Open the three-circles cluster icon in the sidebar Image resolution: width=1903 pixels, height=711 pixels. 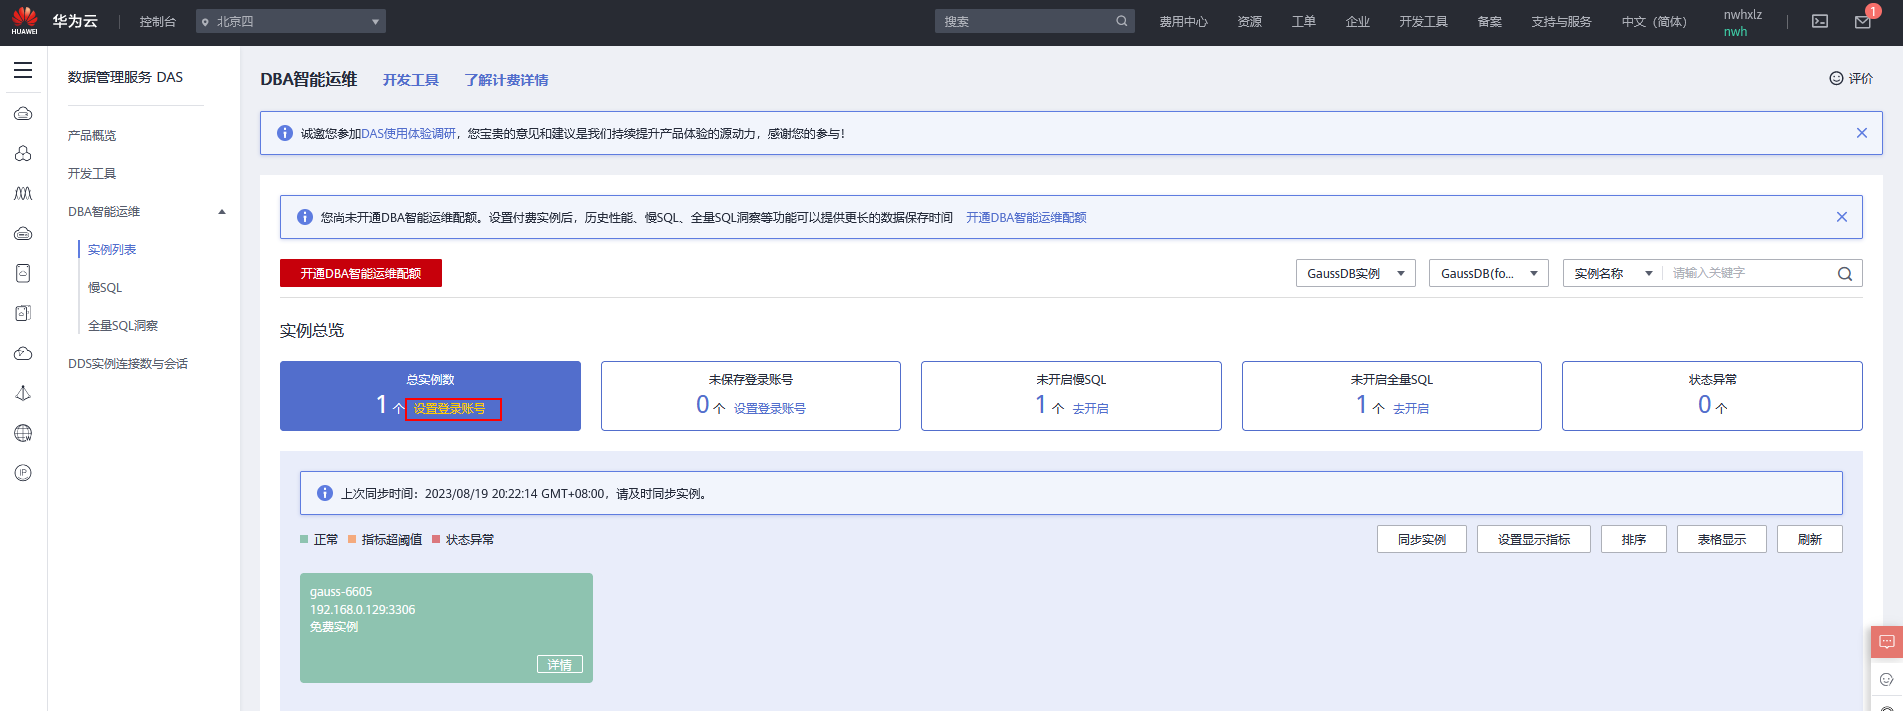tap(23, 153)
